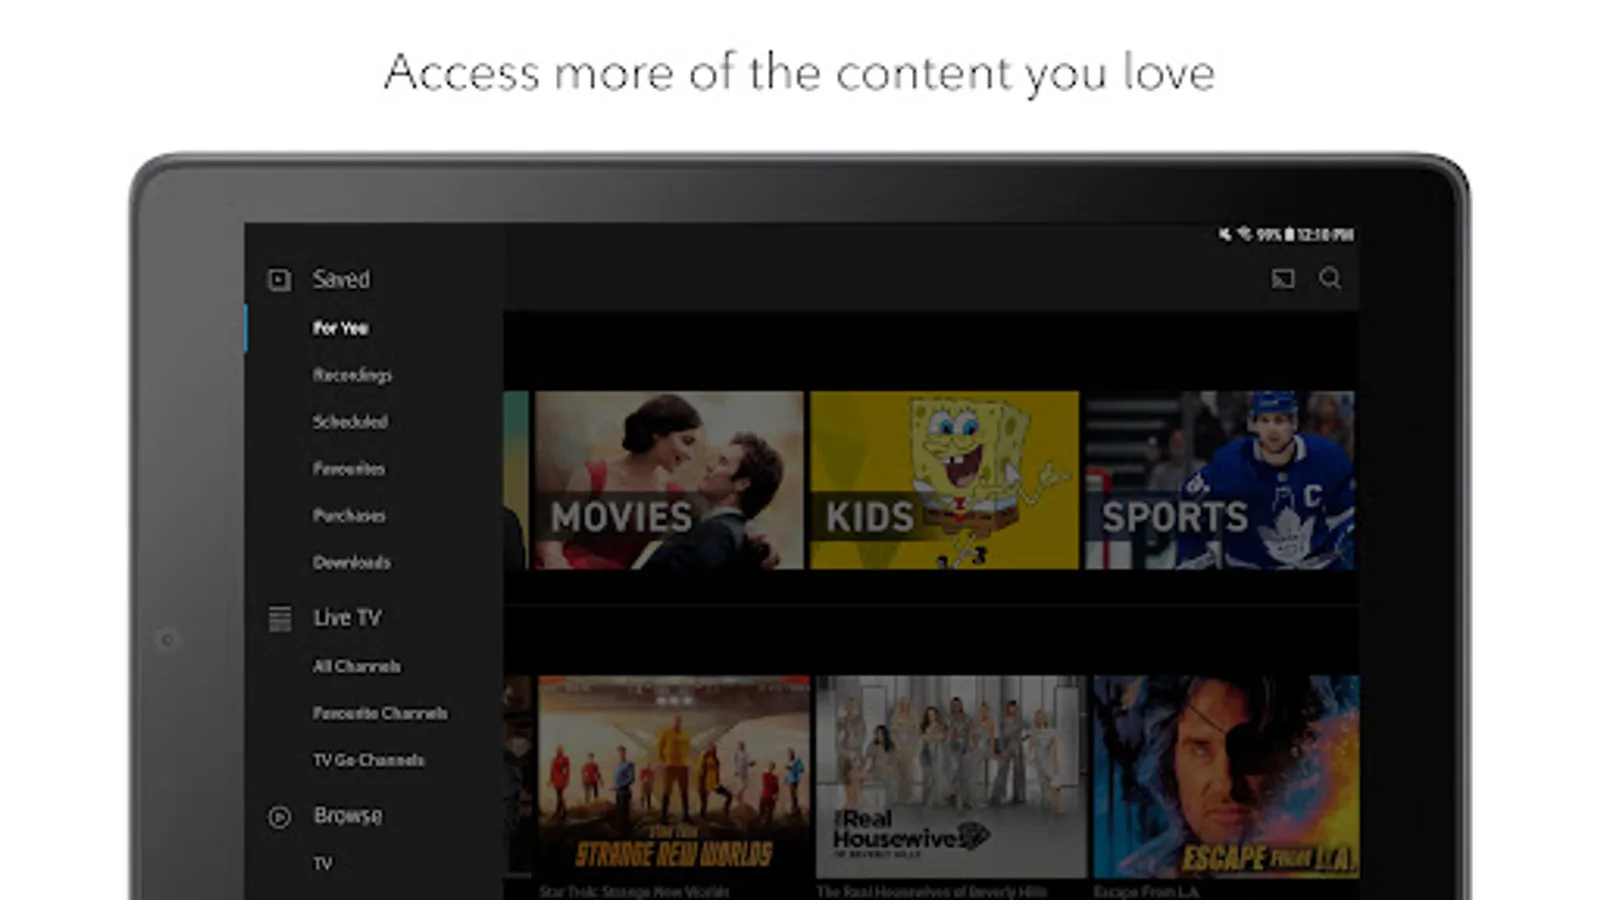Viewport: 1600px width, 900px height.
Task: Select the Escape From L.A. poster
Action: (1227, 777)
